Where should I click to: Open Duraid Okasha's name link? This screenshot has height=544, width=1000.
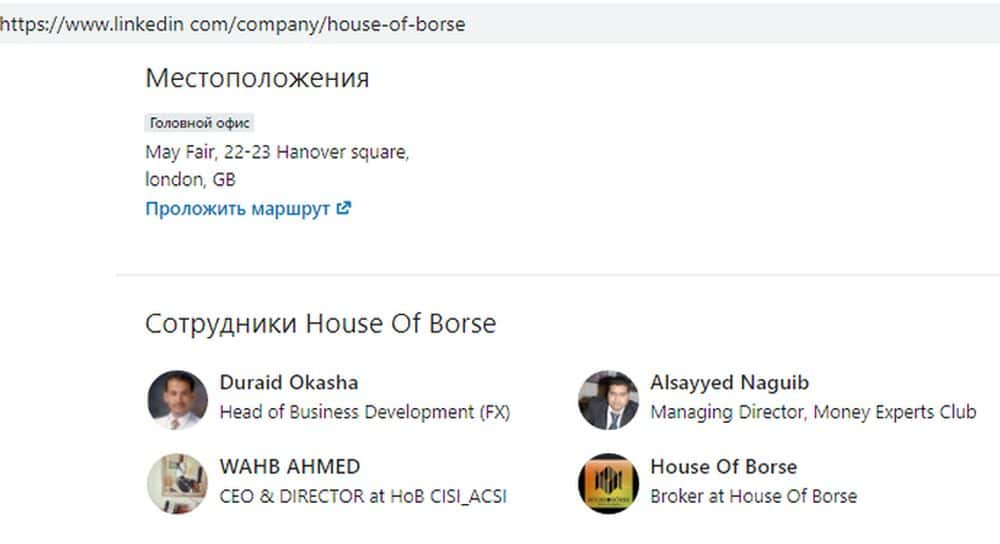[288, 383]
